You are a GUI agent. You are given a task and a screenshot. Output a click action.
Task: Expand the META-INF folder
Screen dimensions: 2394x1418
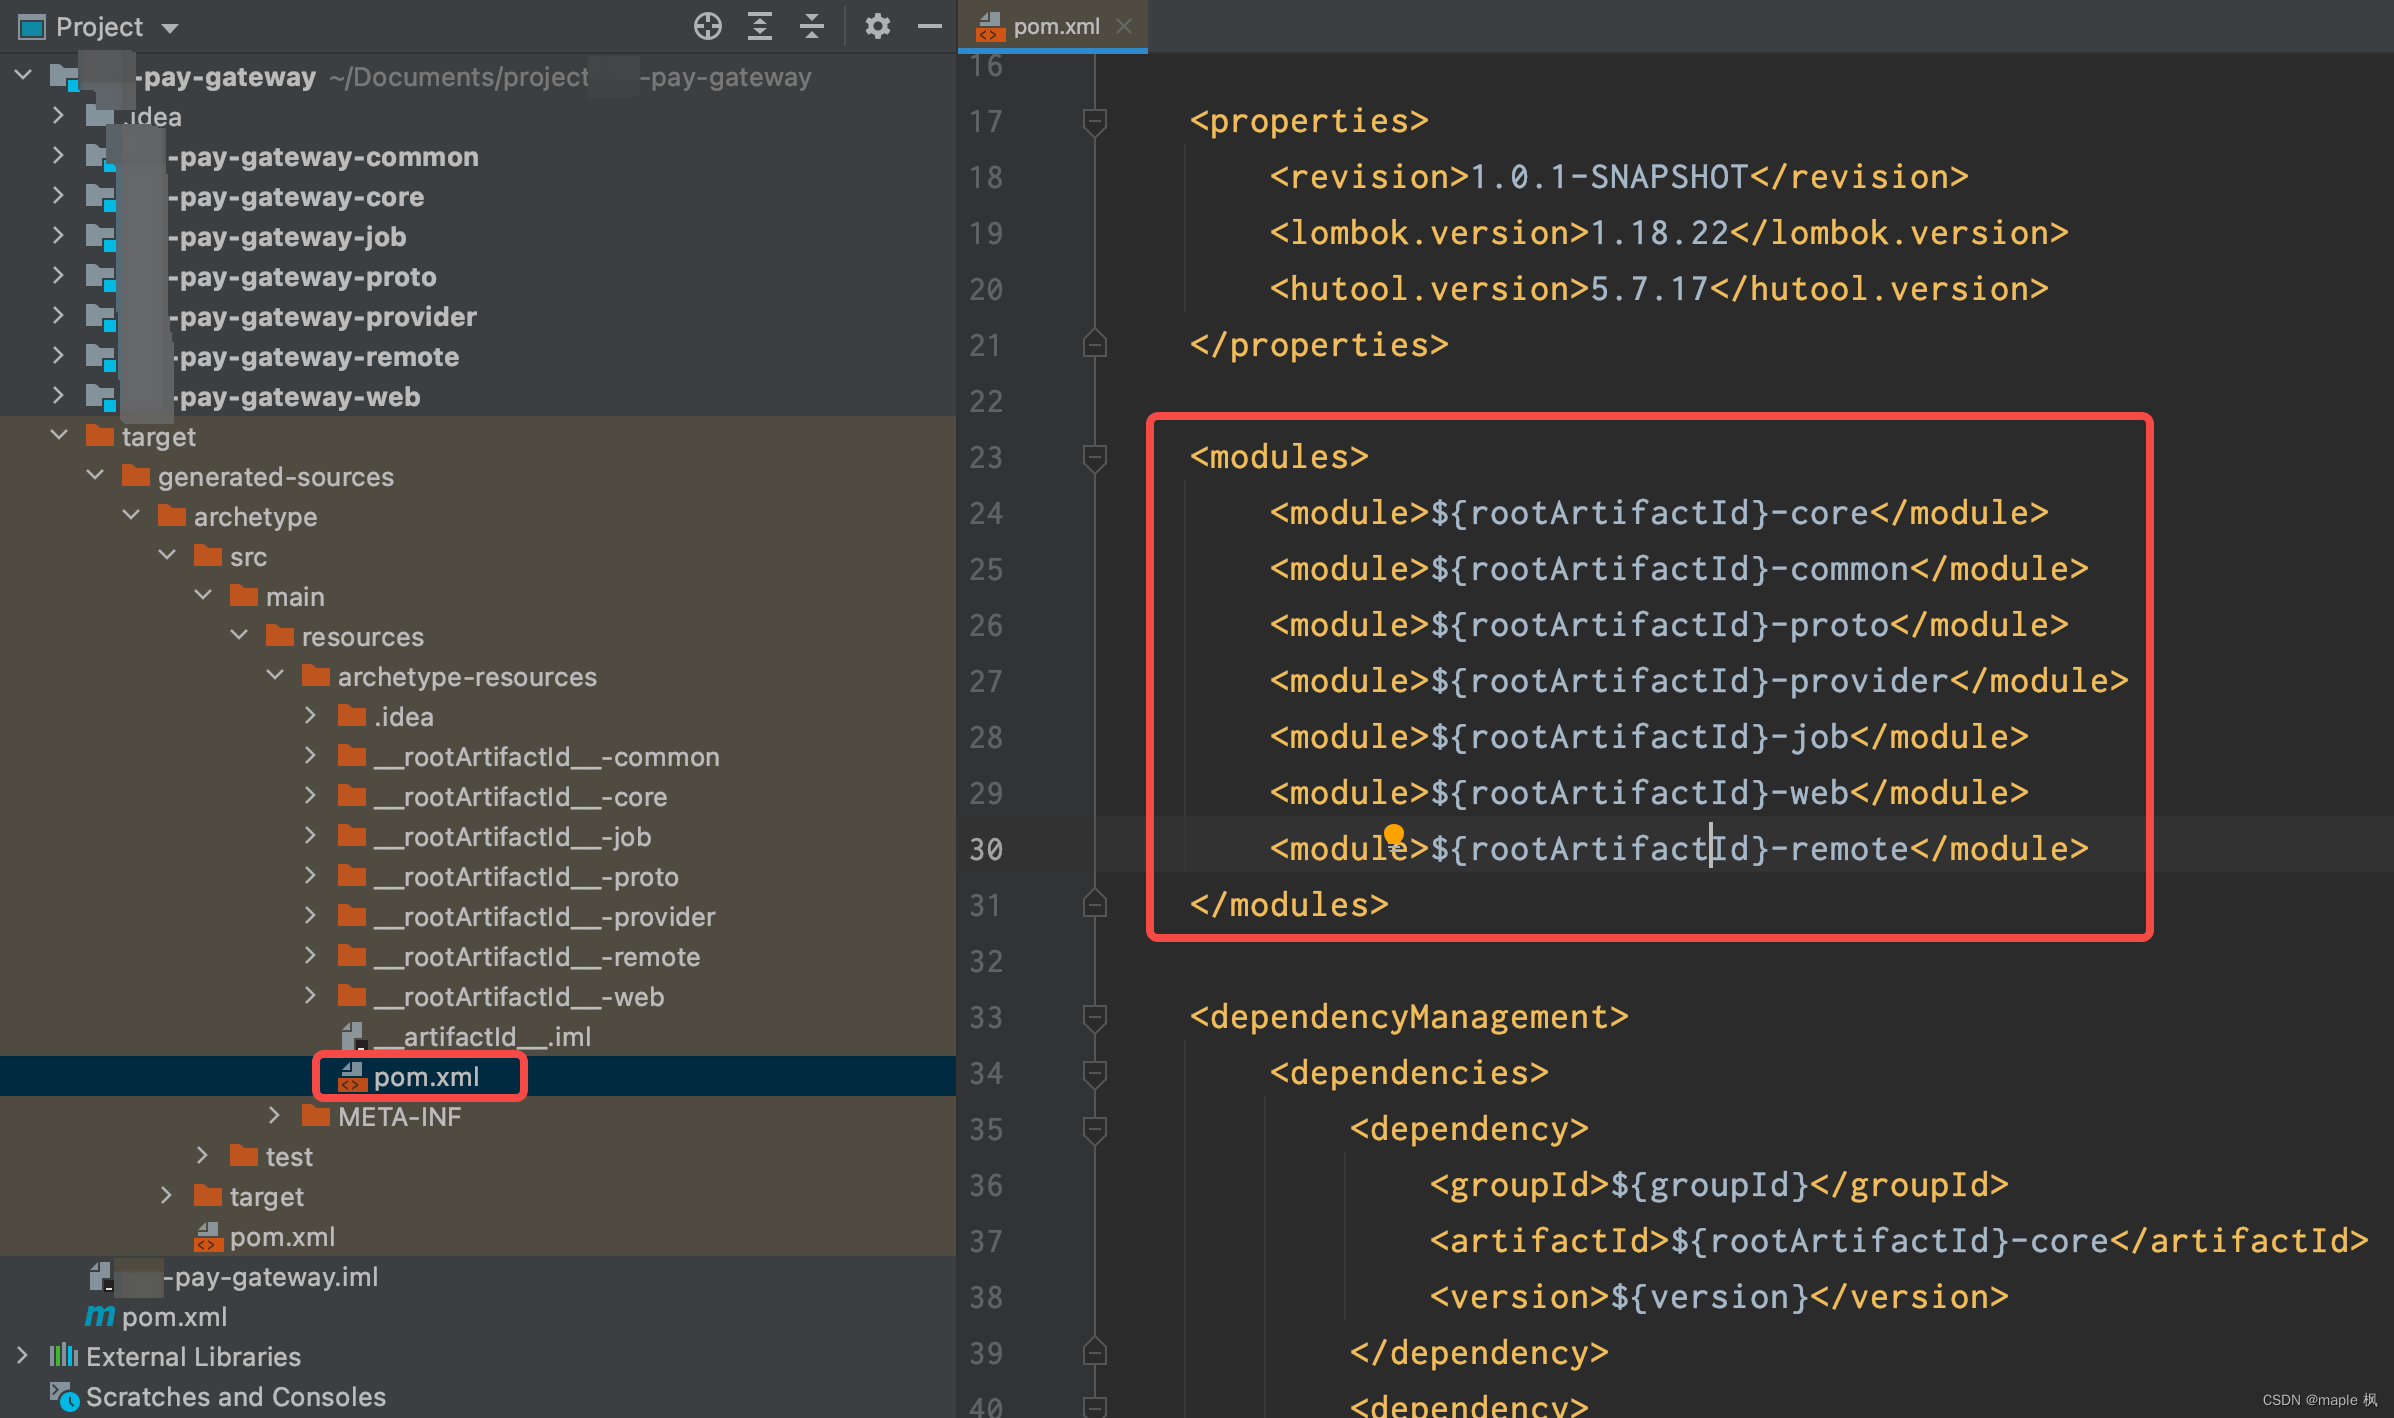click(274, 1115)
